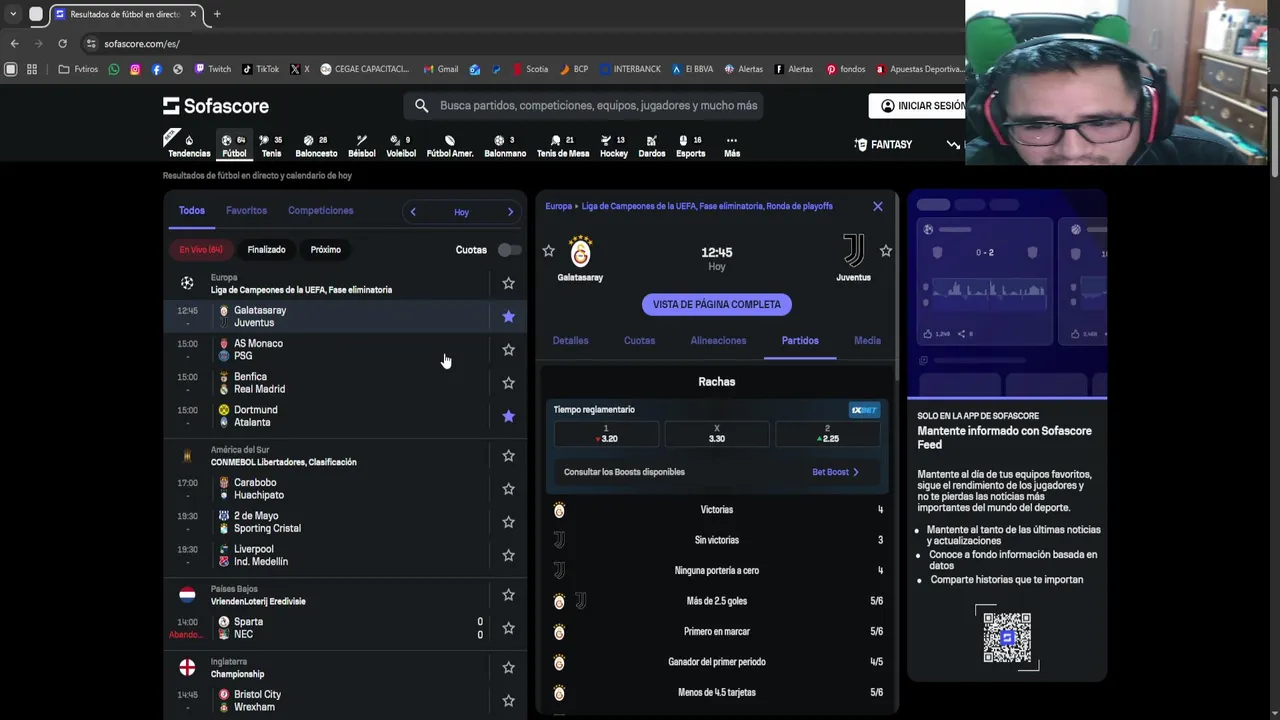Close the Galatasaray vs Juventus match panel
1280x720 pixels.
[x=878, y=206]
